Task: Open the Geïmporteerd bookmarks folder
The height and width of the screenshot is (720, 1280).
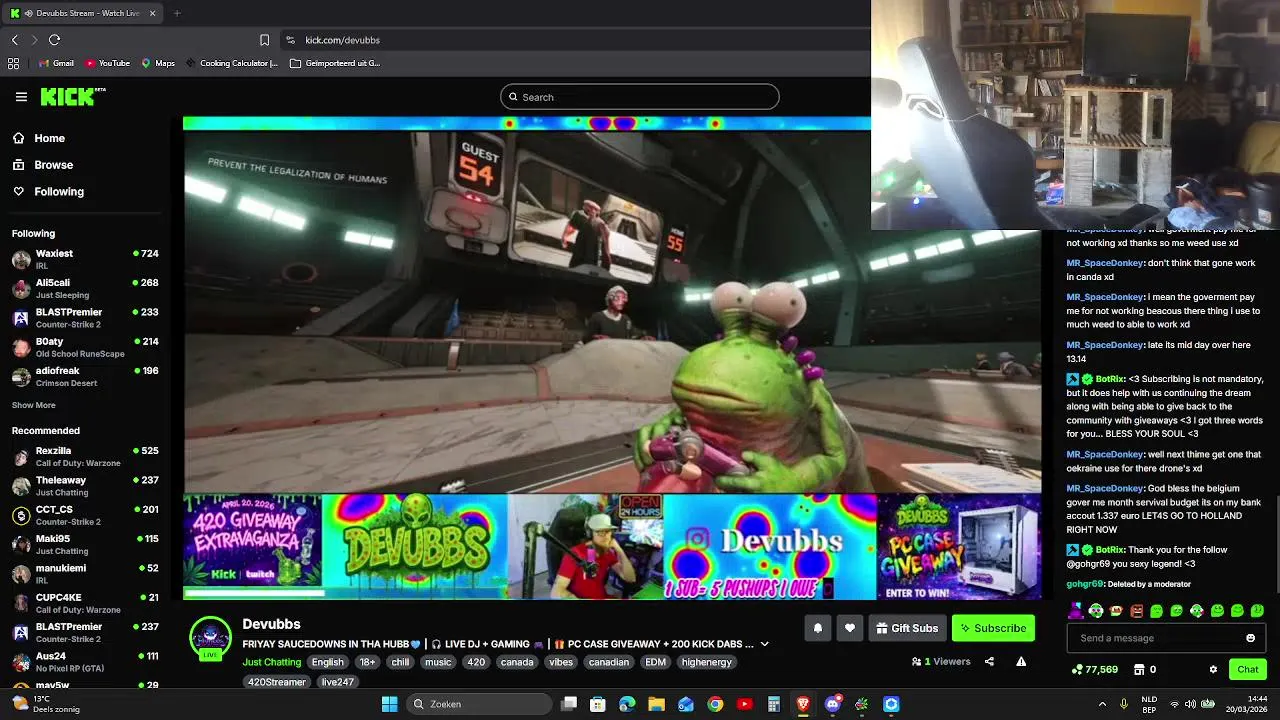Action: [x=335, y=63]
